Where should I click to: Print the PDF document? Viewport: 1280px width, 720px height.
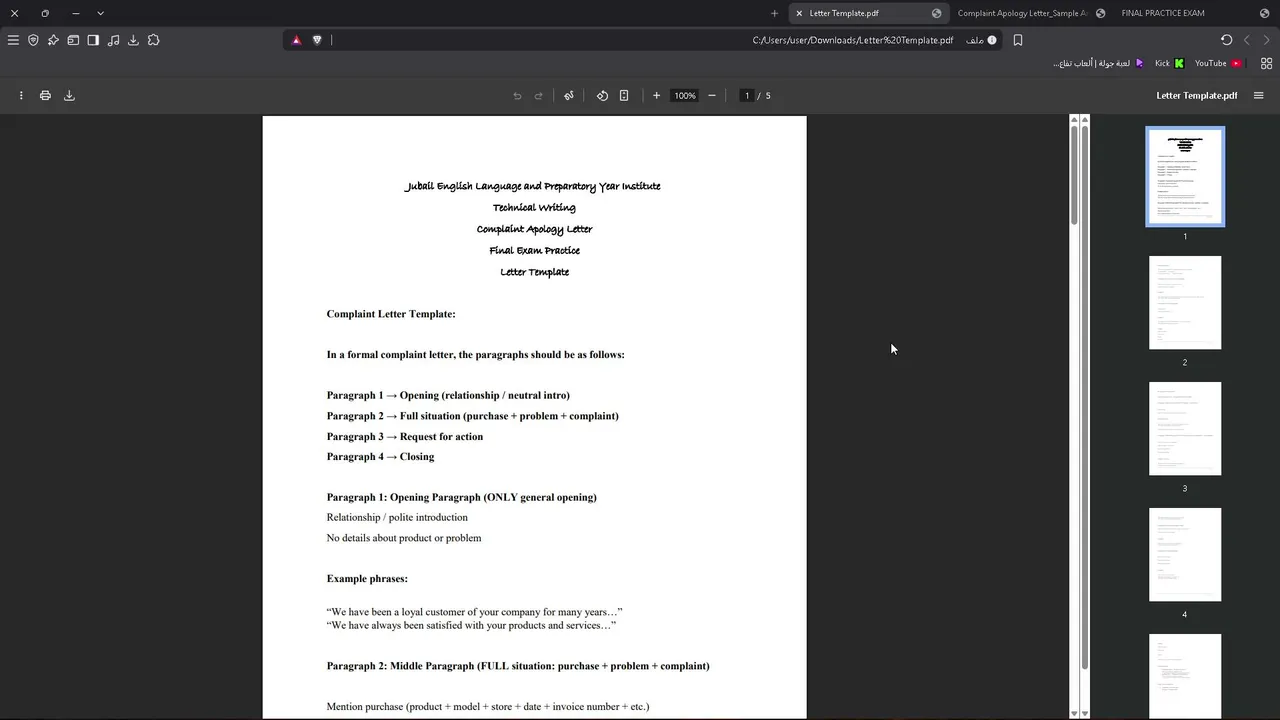pyautogui.click(x=45, y=96)
